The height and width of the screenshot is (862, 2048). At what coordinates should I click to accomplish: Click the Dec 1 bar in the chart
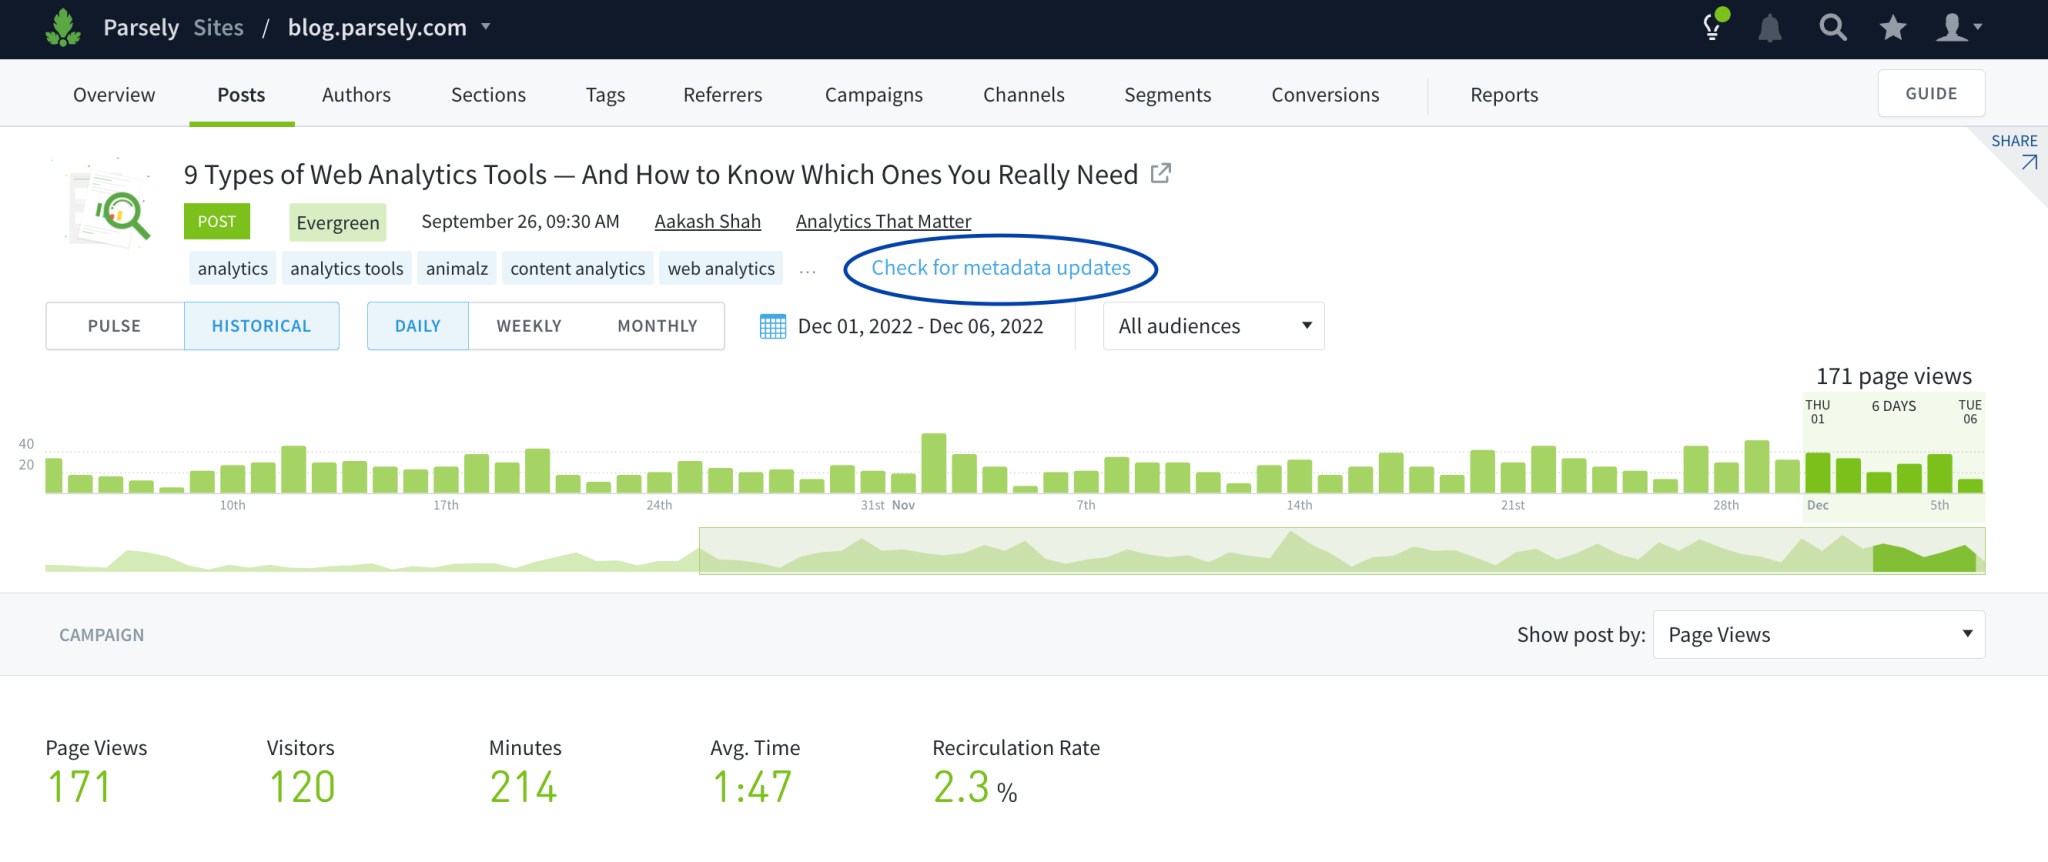coord(1817,473)
